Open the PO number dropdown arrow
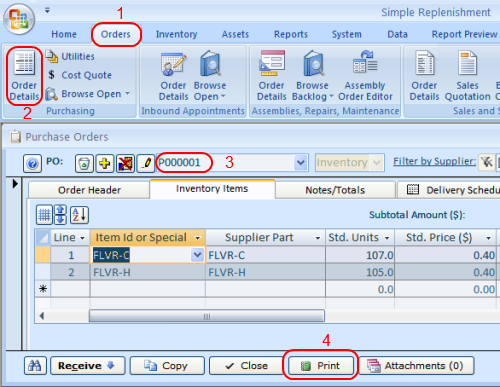500x387 pixels. pyautogui.click(x=301, y=163)
